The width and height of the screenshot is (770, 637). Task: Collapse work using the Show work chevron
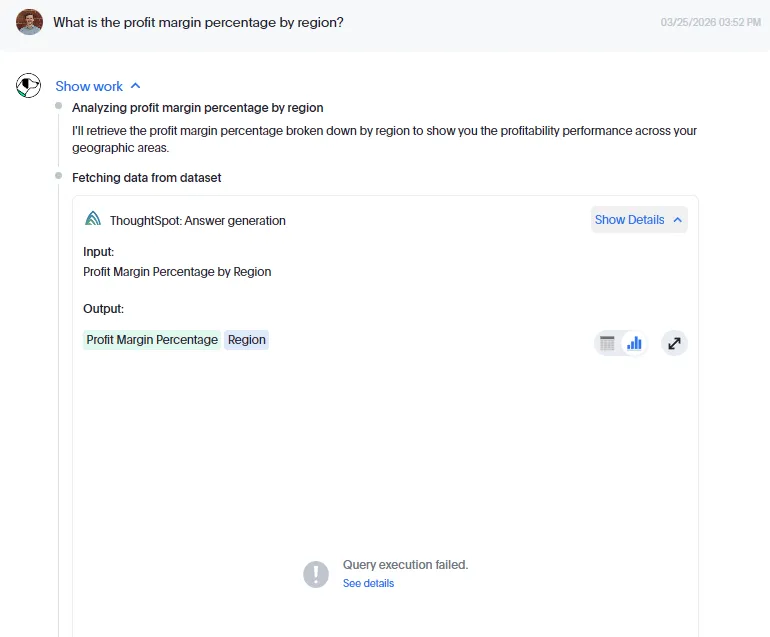pyautogui.click(x=136, y=87)
